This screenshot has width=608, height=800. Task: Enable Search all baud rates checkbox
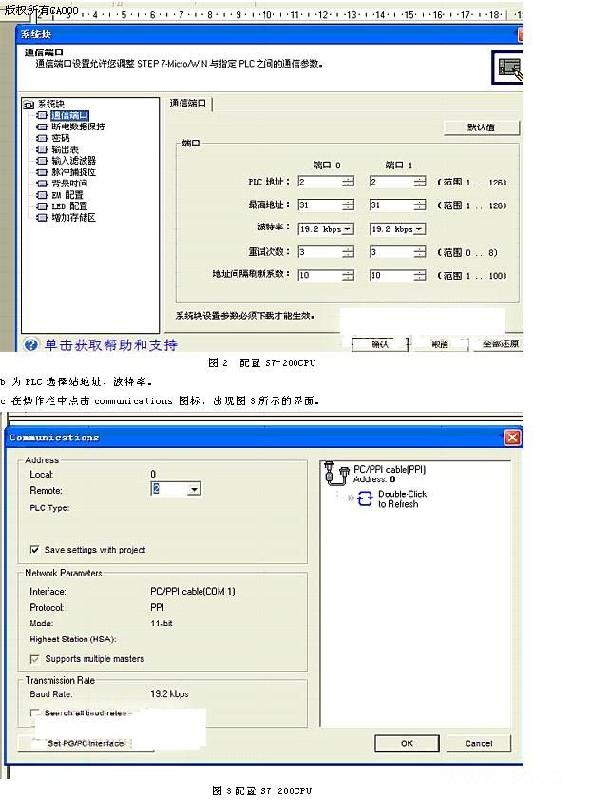click(35, 713)
